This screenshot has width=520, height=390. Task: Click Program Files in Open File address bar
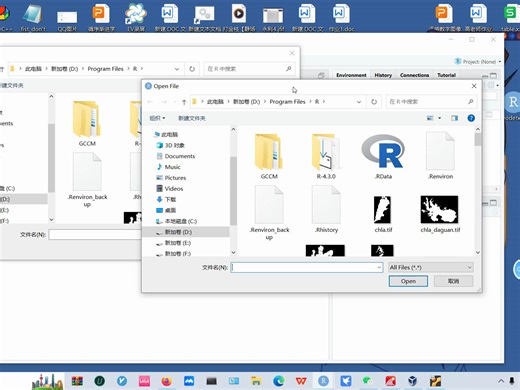[287, 102]
